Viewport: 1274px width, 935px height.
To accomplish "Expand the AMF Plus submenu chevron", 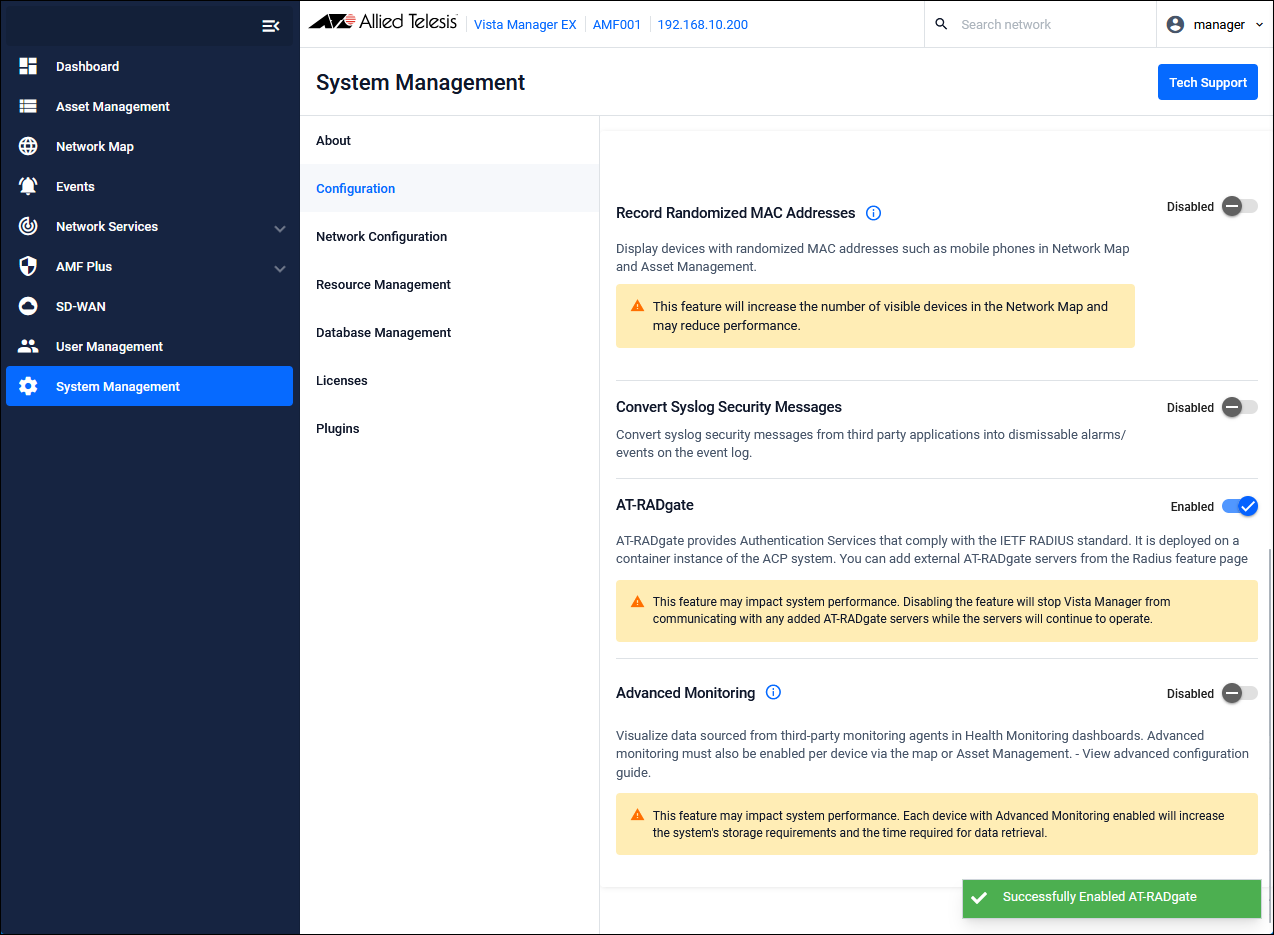I will [x=280, y=268].
